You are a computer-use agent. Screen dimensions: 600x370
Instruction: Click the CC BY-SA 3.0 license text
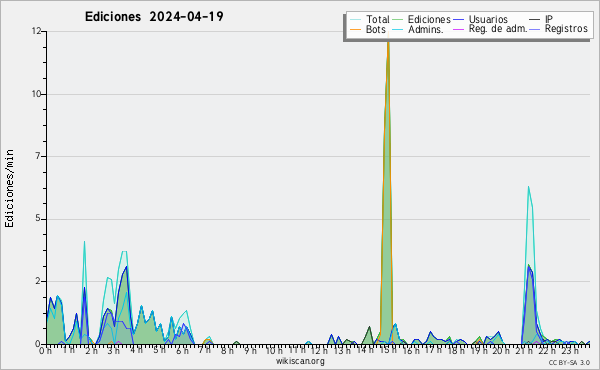pyautogui.click(x=569, y=362)
